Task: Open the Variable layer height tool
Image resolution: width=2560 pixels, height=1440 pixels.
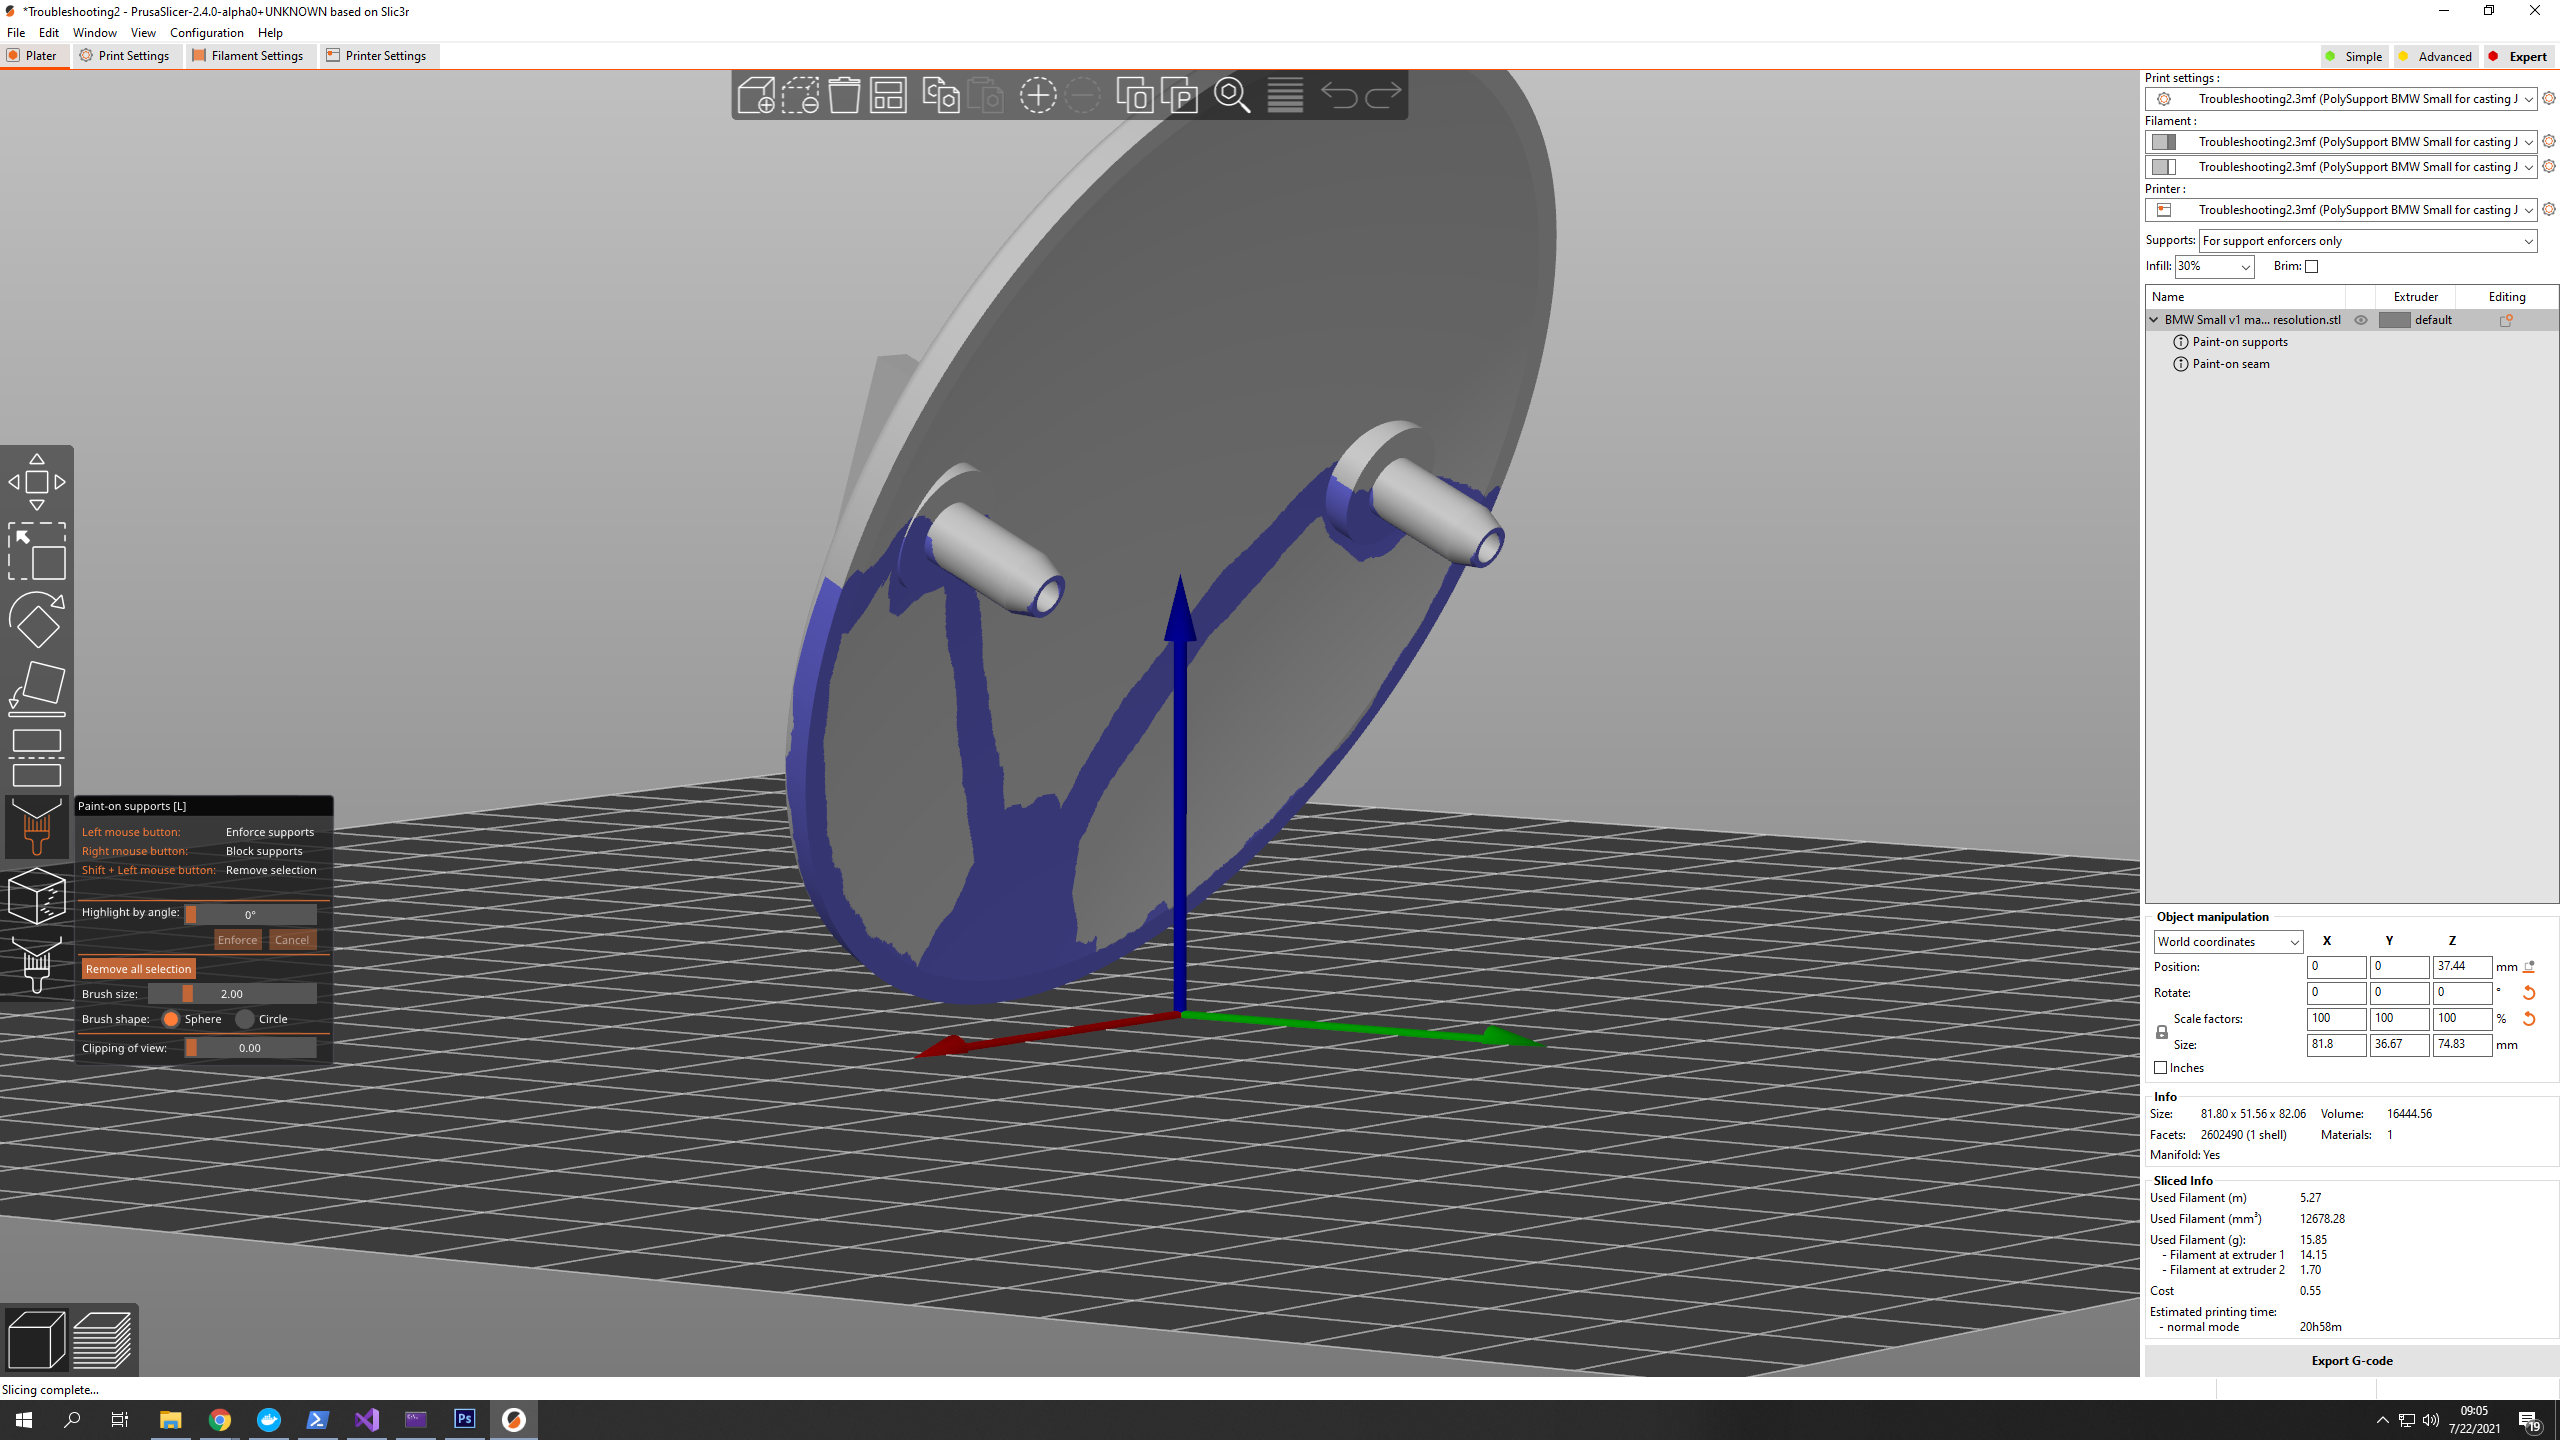Action: [x=1285, y=95]
